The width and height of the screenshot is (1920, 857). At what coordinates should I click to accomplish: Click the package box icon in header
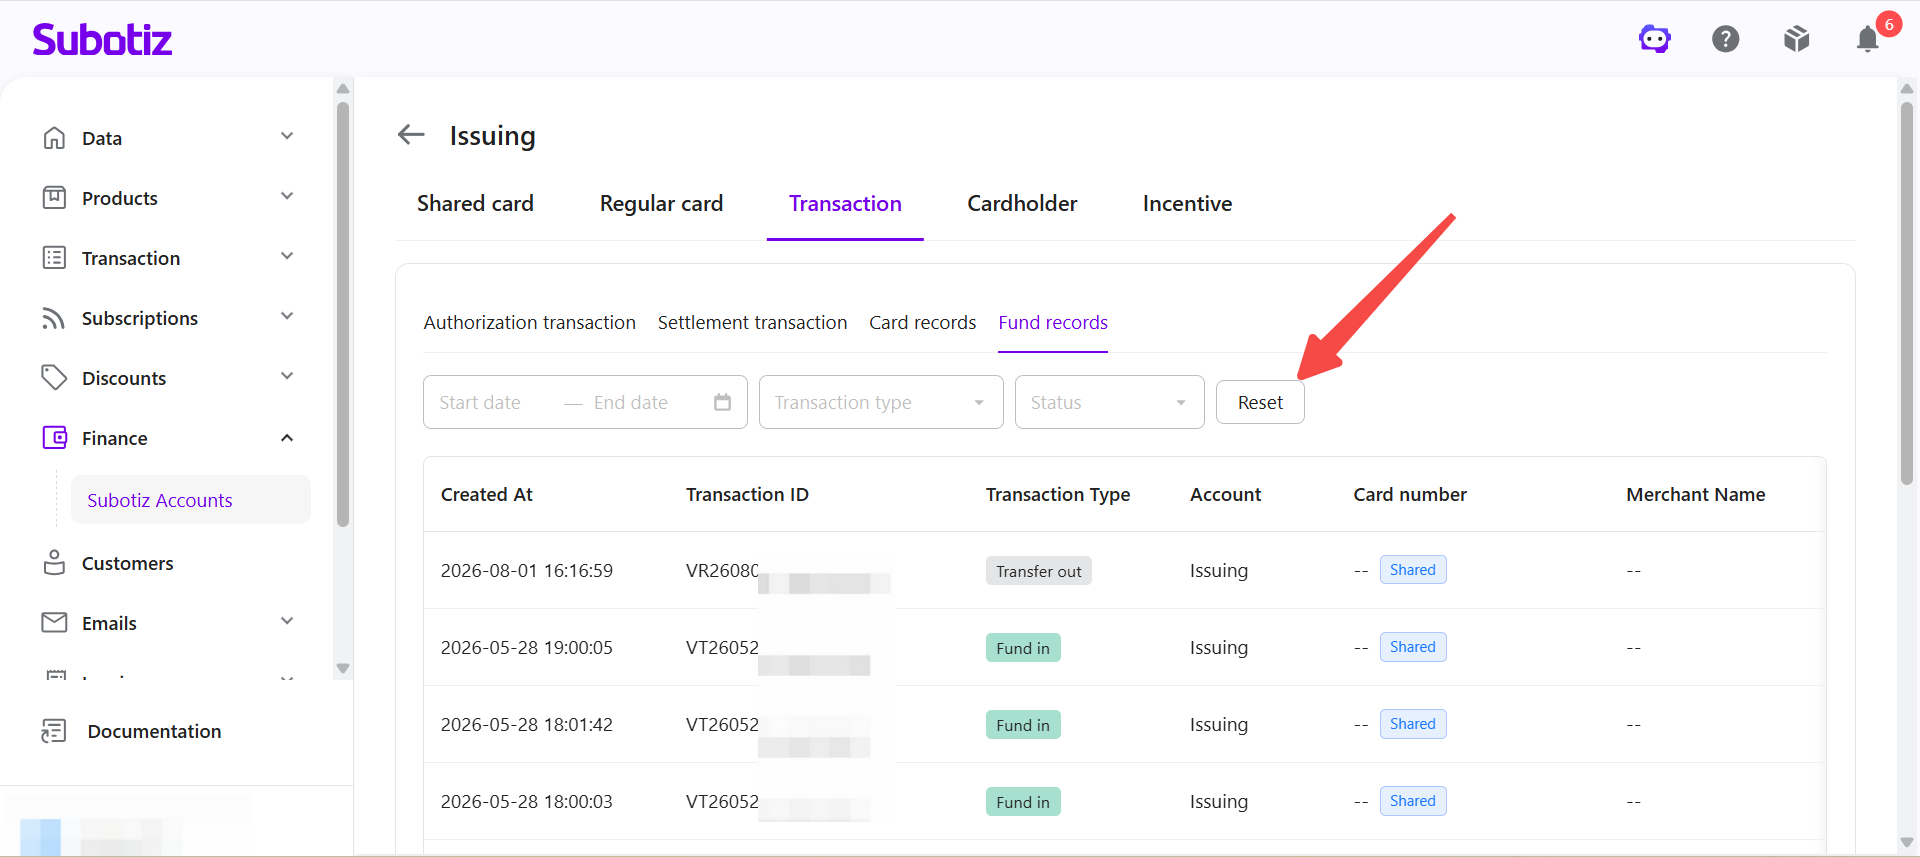(1797, 39)
